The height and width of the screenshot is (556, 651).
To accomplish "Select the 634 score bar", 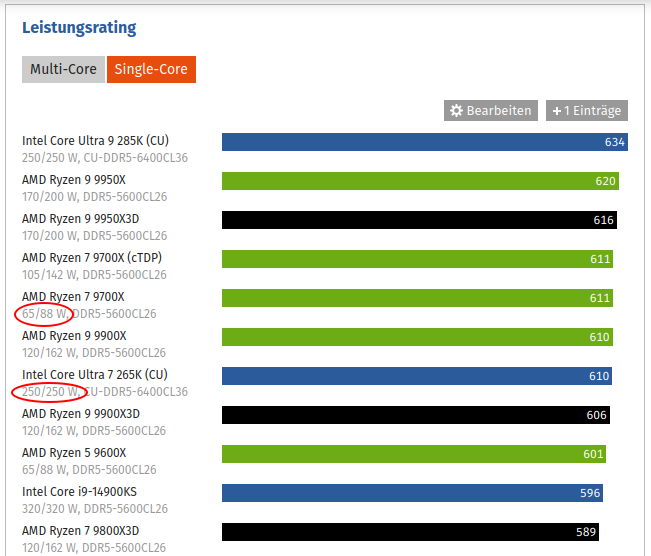I will [x=425, y=142].
